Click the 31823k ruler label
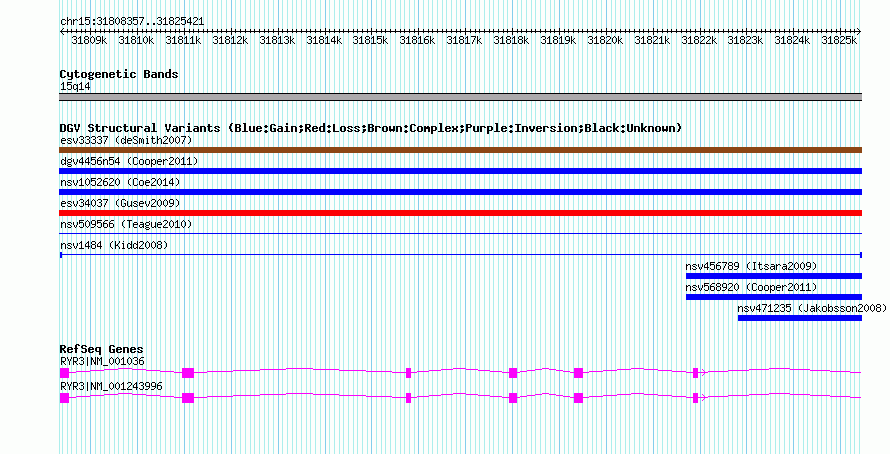This screenshot has width=890, height=454. coord(746,40)
